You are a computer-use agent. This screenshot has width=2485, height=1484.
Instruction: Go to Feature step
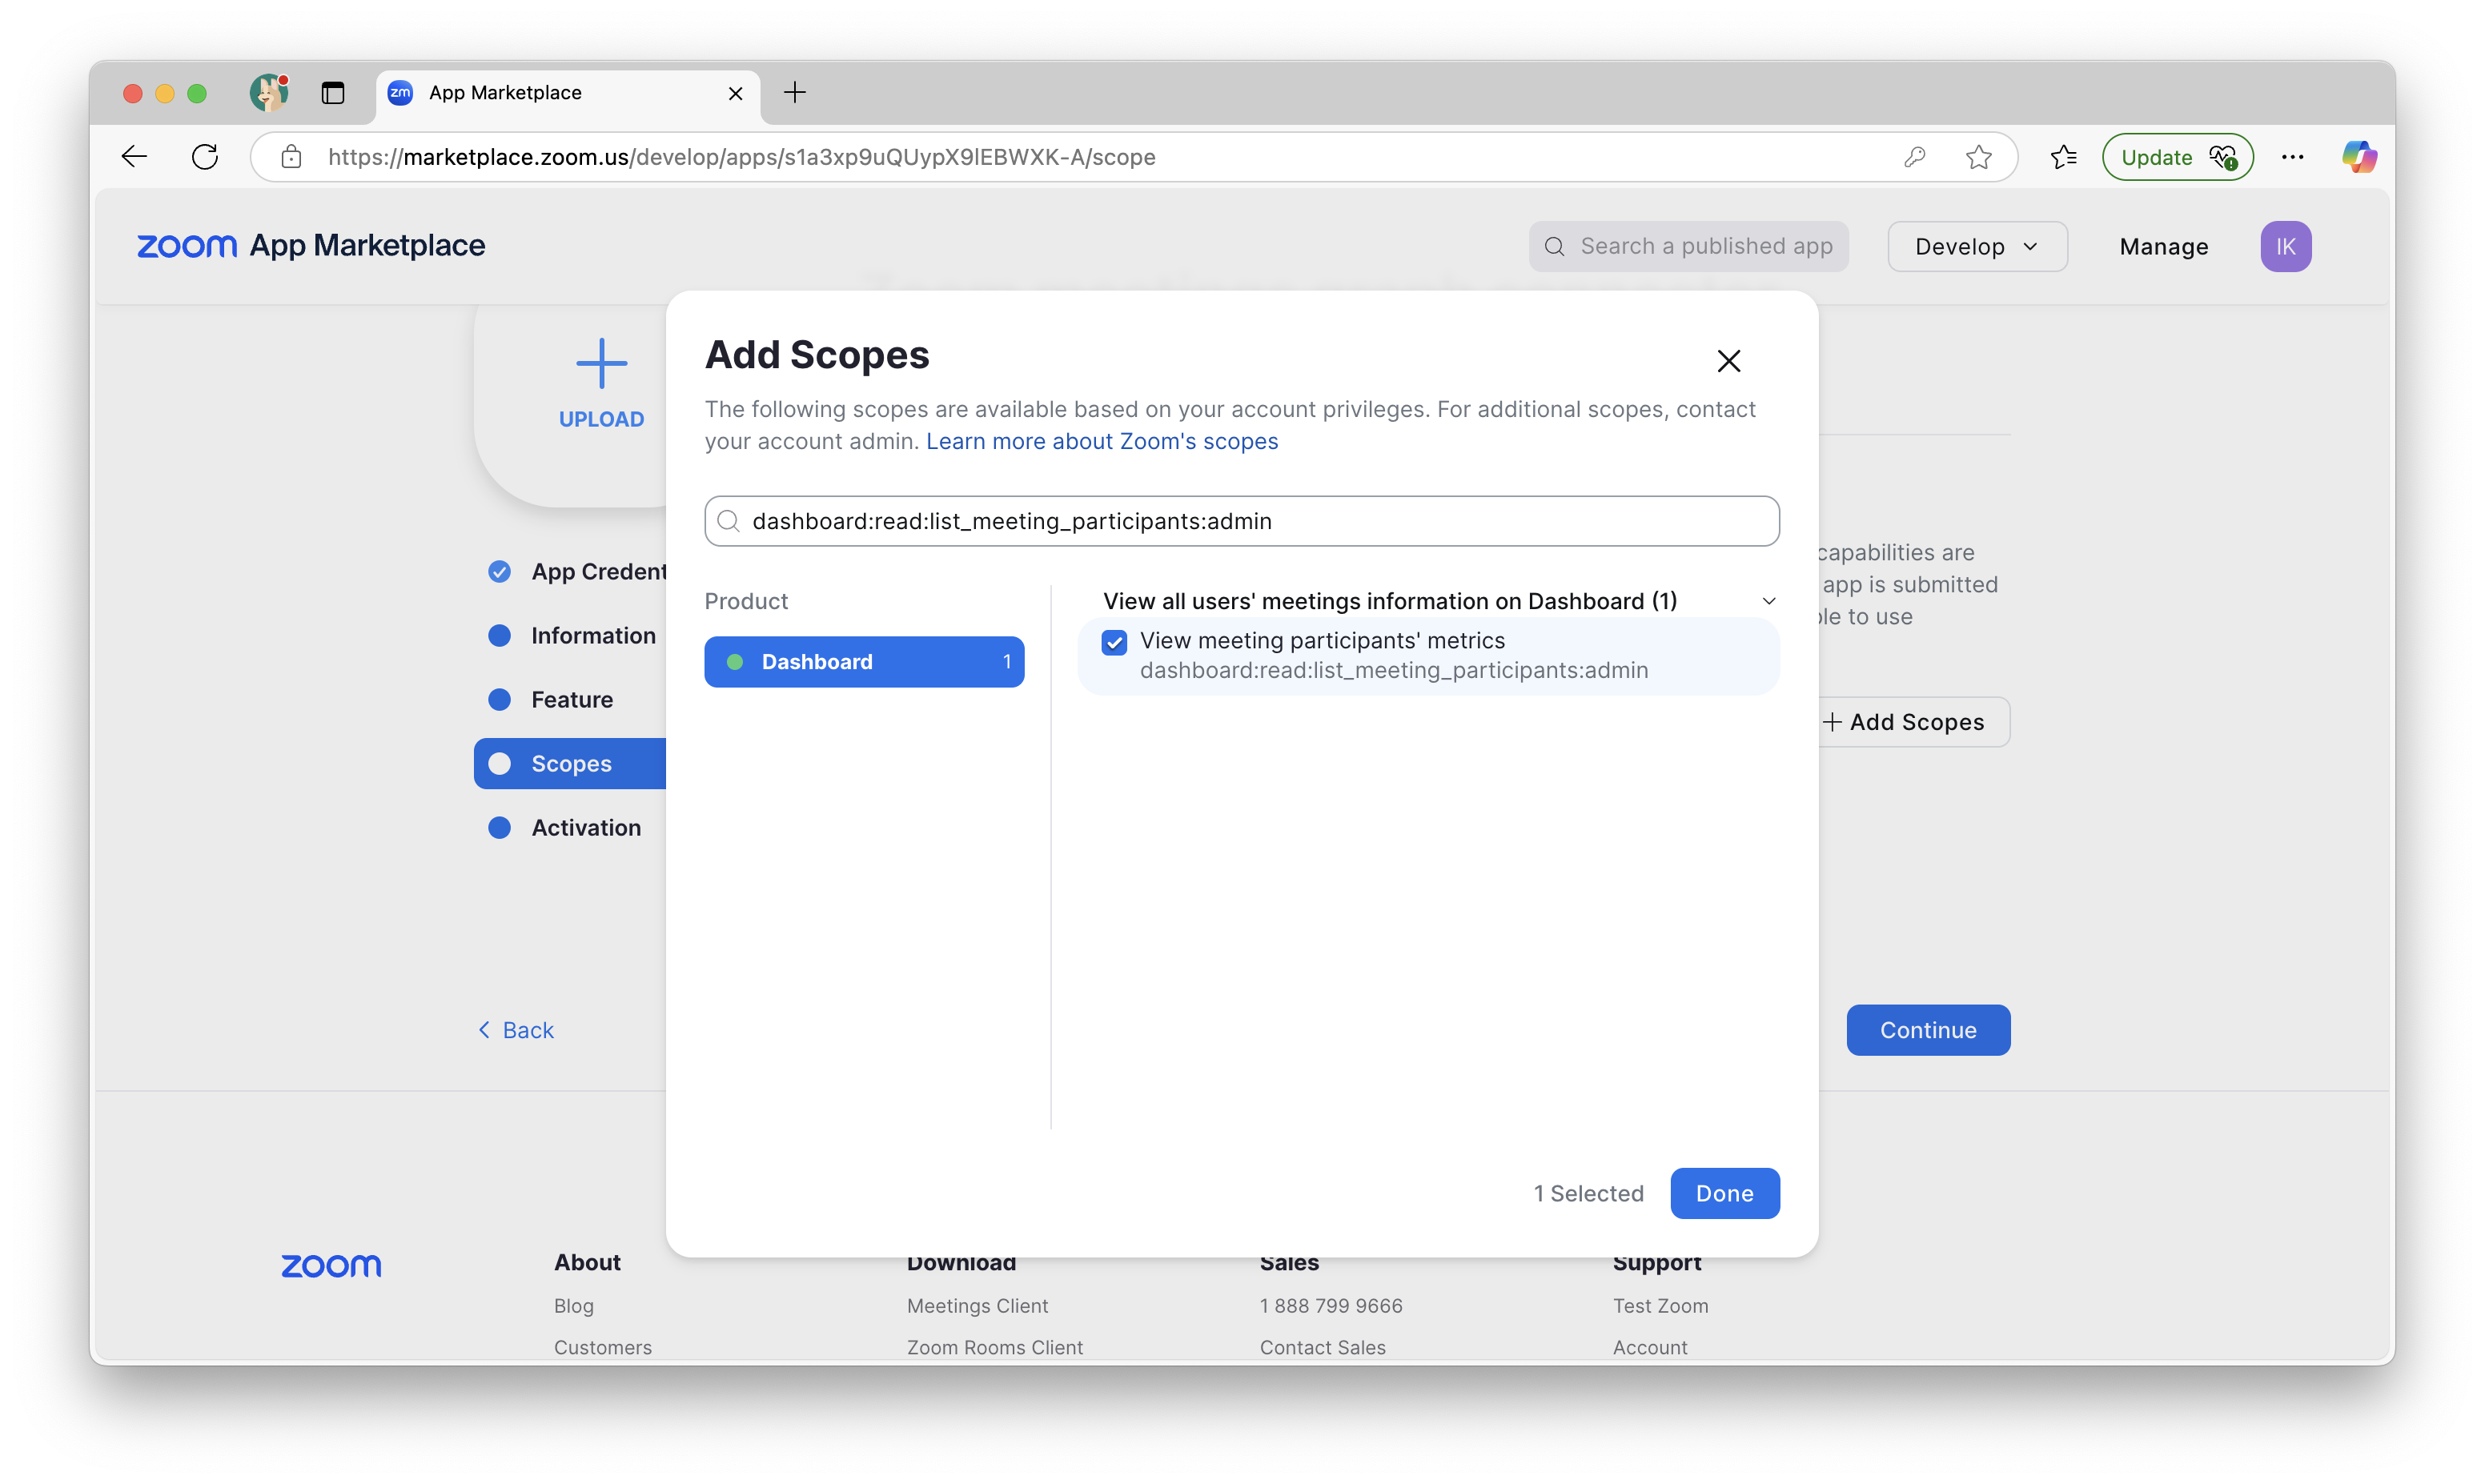tap(550, 699)
